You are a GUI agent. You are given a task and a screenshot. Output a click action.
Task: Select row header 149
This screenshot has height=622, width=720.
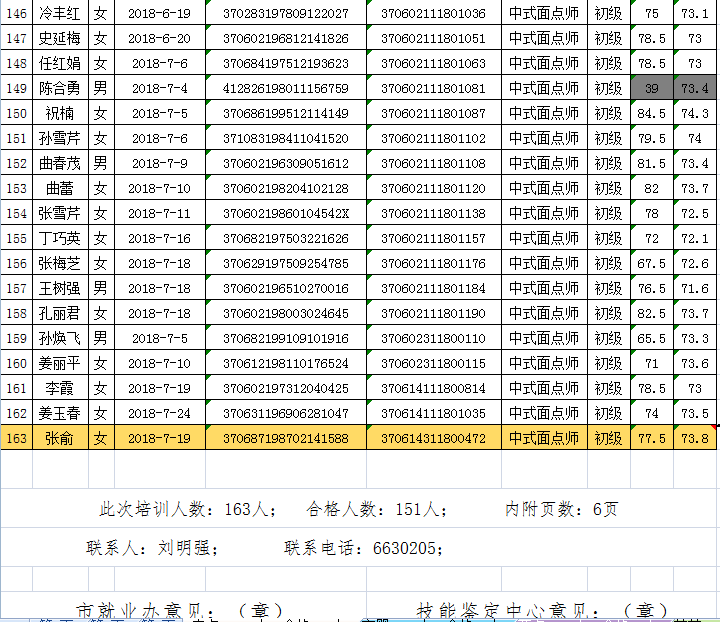coord(16,88)
